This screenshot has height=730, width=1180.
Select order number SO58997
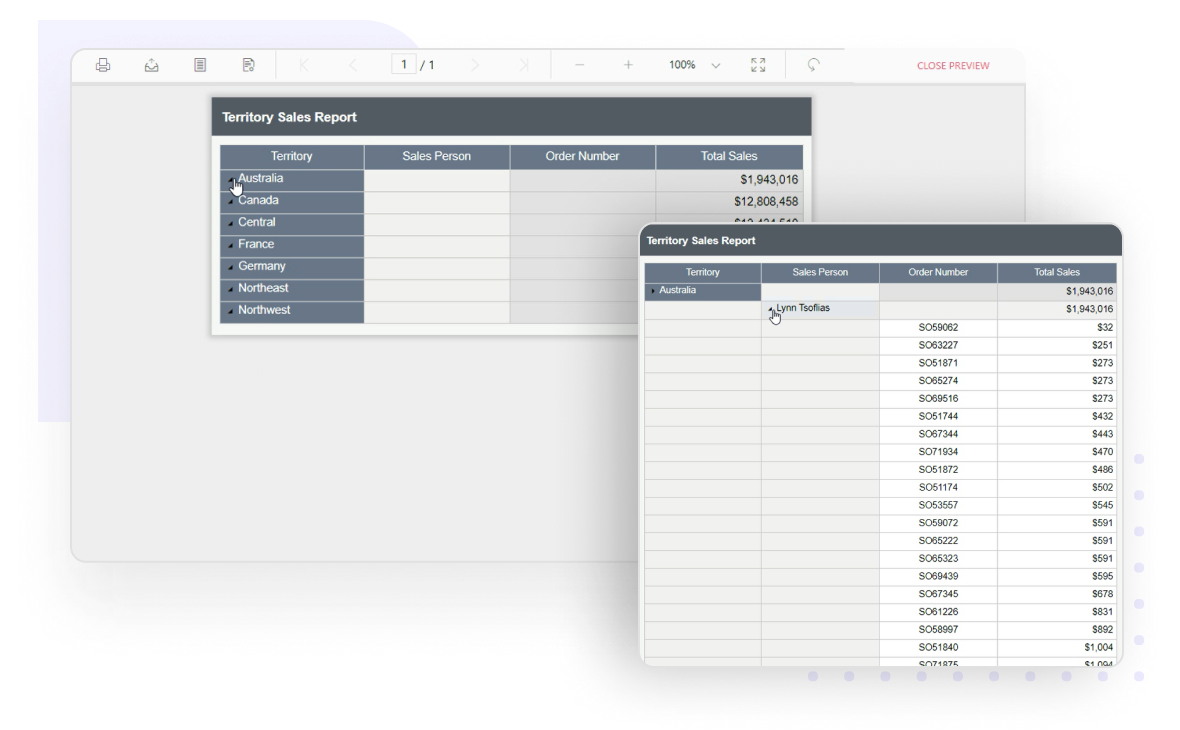[x=938, y=630]
